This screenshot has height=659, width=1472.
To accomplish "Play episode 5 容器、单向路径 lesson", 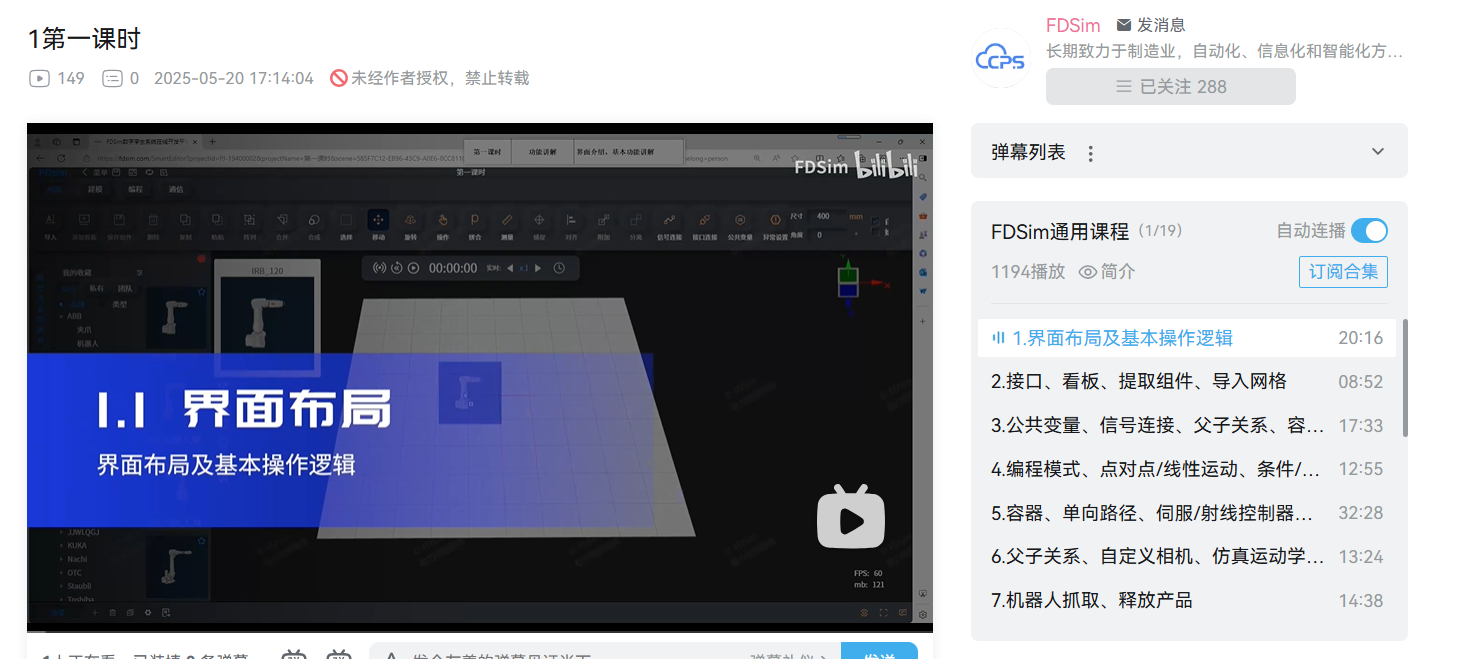I will tap(1152, 513).
